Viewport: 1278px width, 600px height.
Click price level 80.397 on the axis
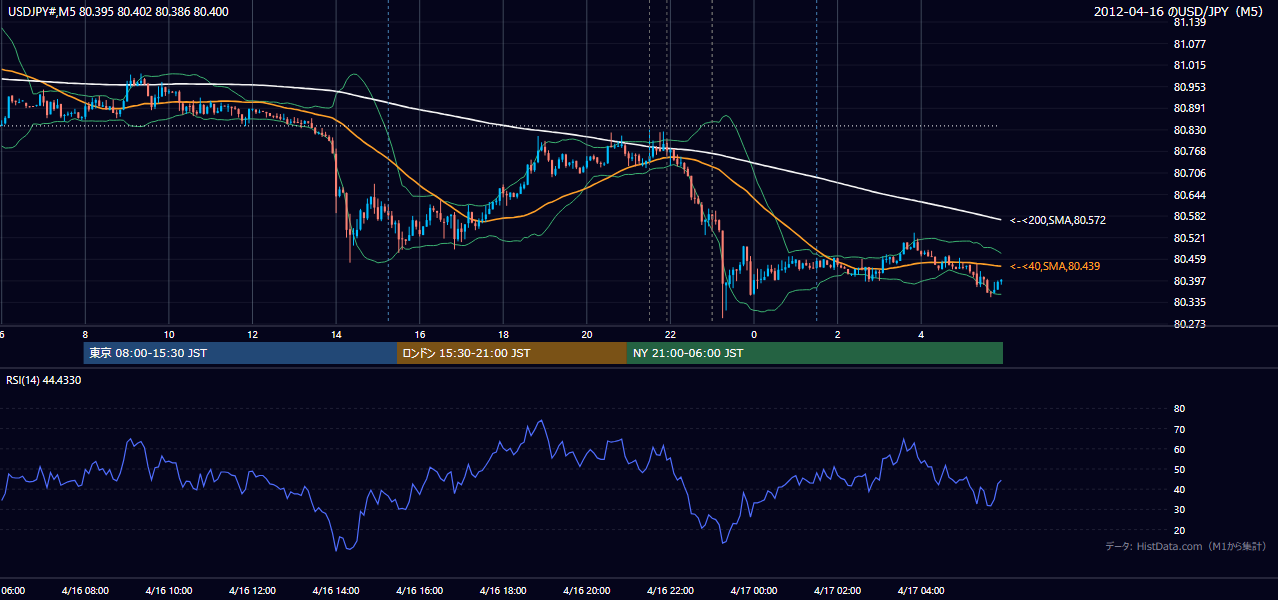coord(1188,281)
